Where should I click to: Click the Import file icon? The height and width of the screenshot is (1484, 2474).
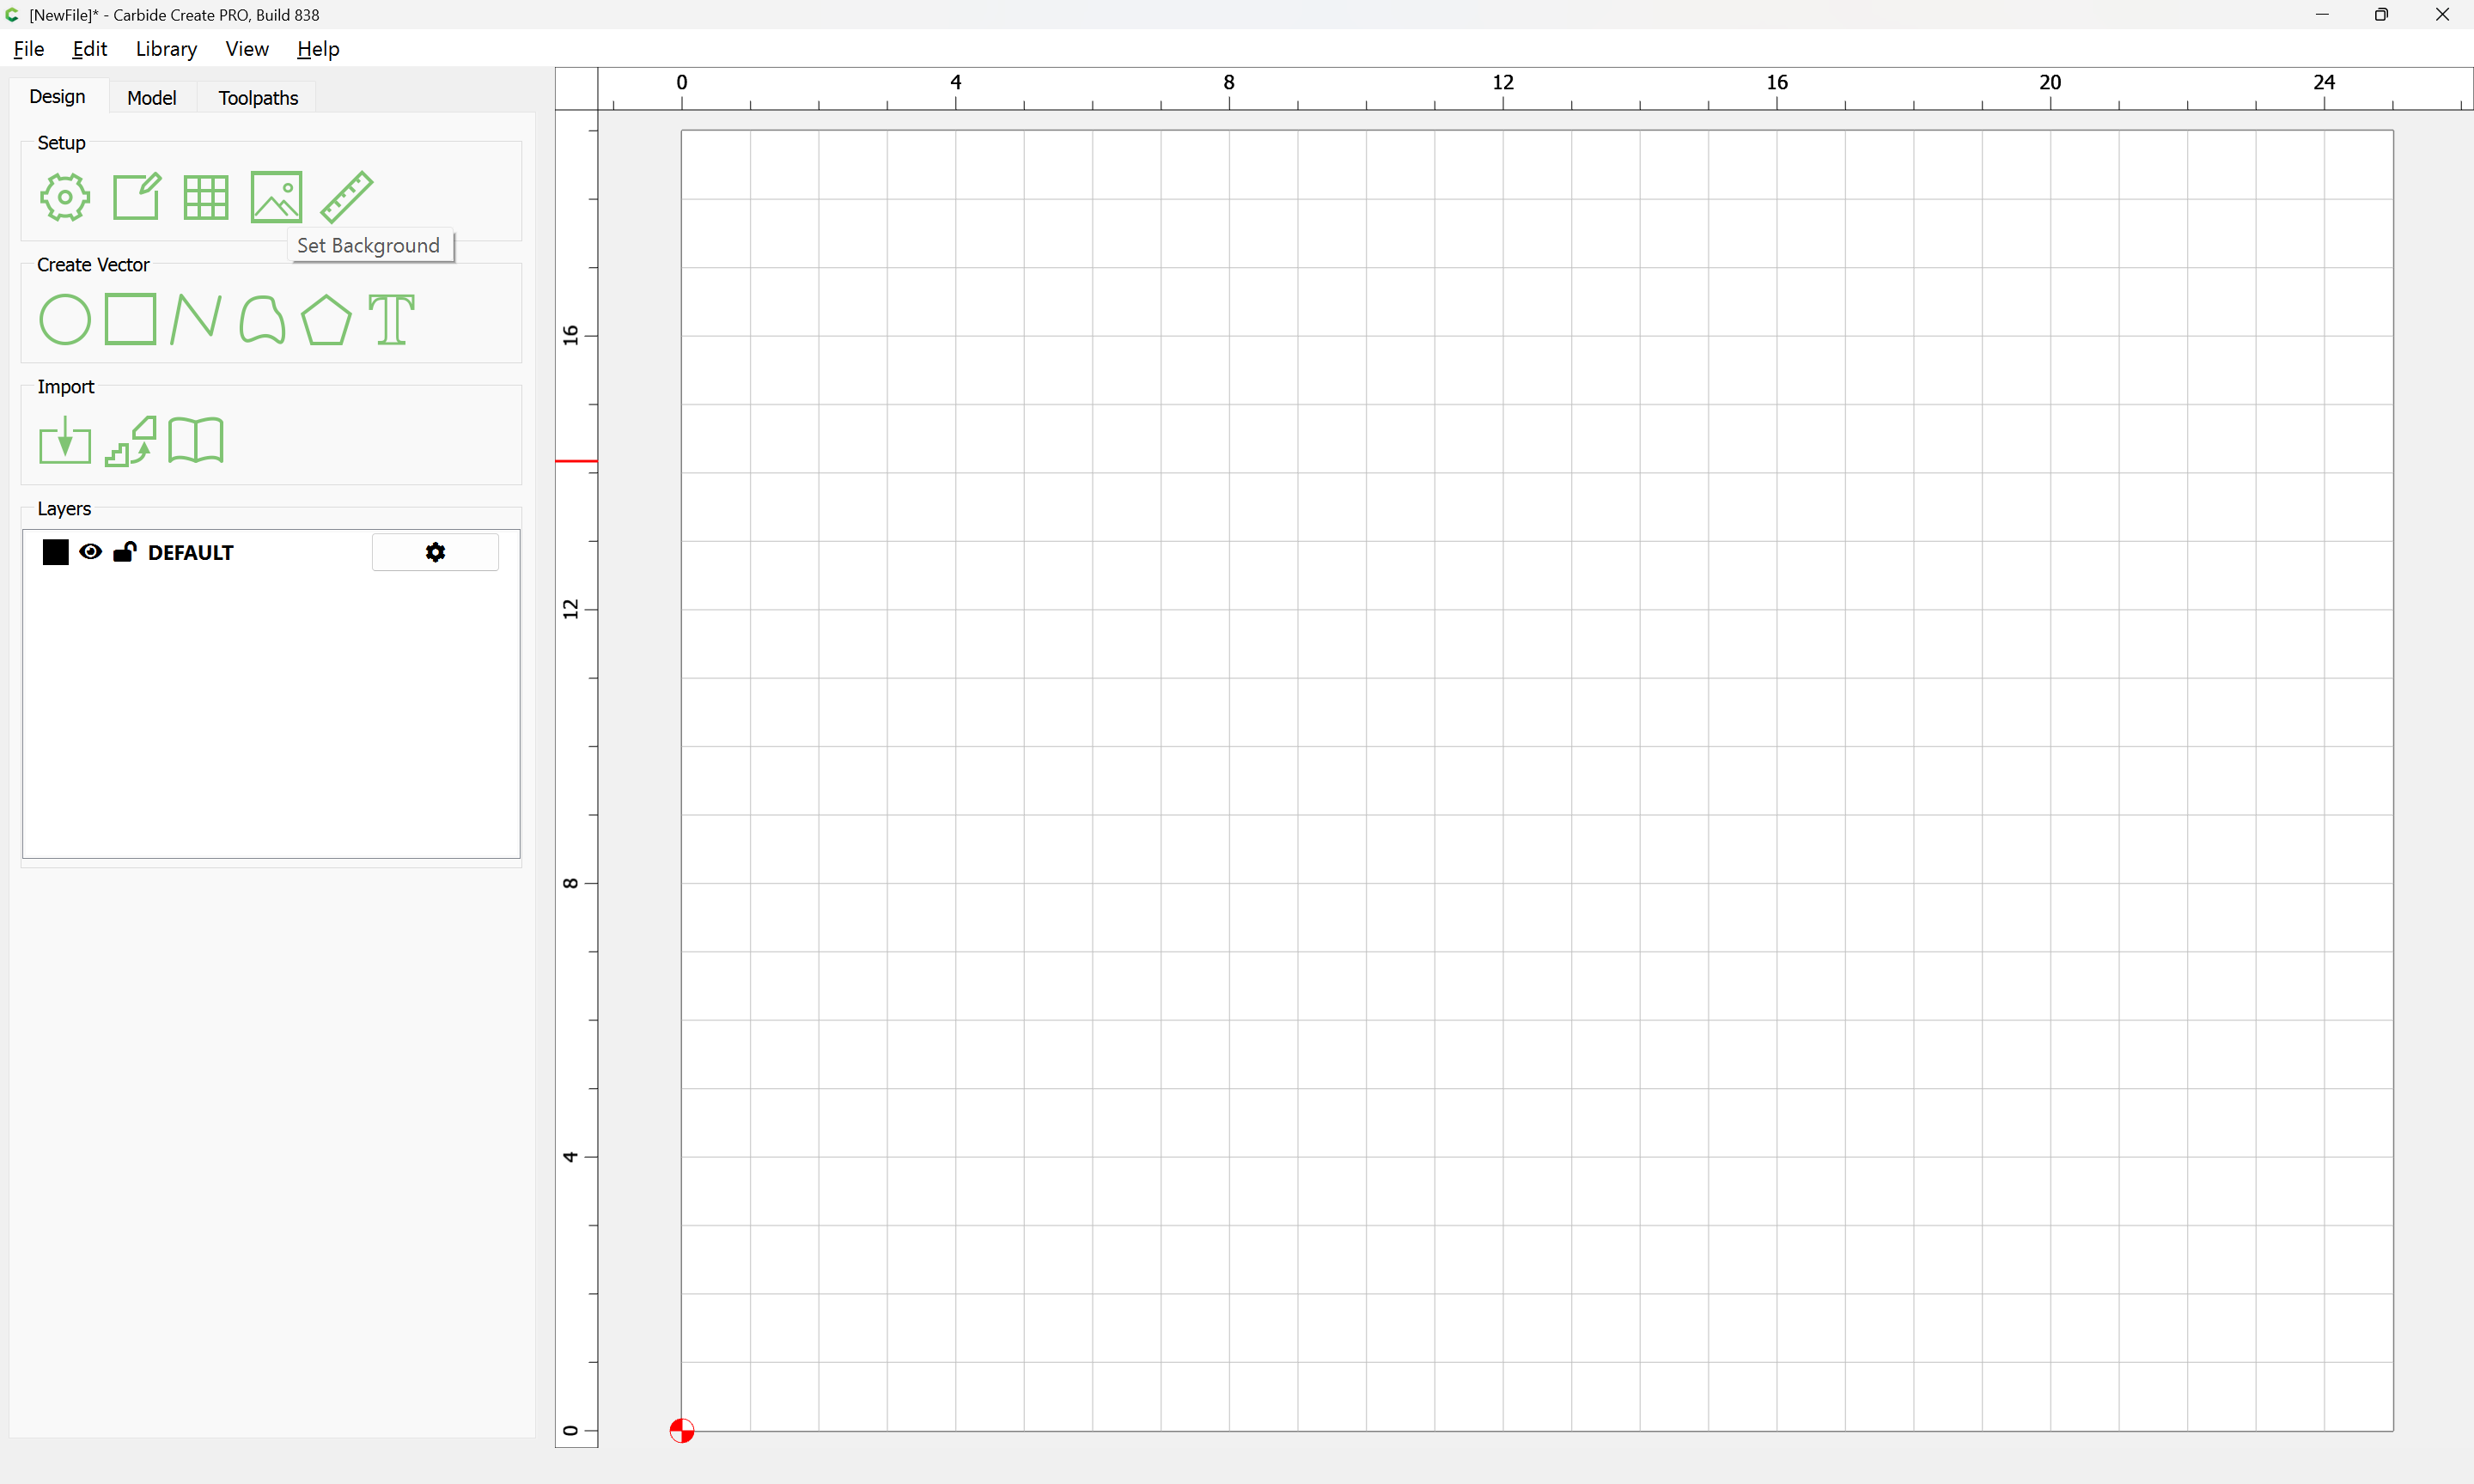click(x=65, y=441)
